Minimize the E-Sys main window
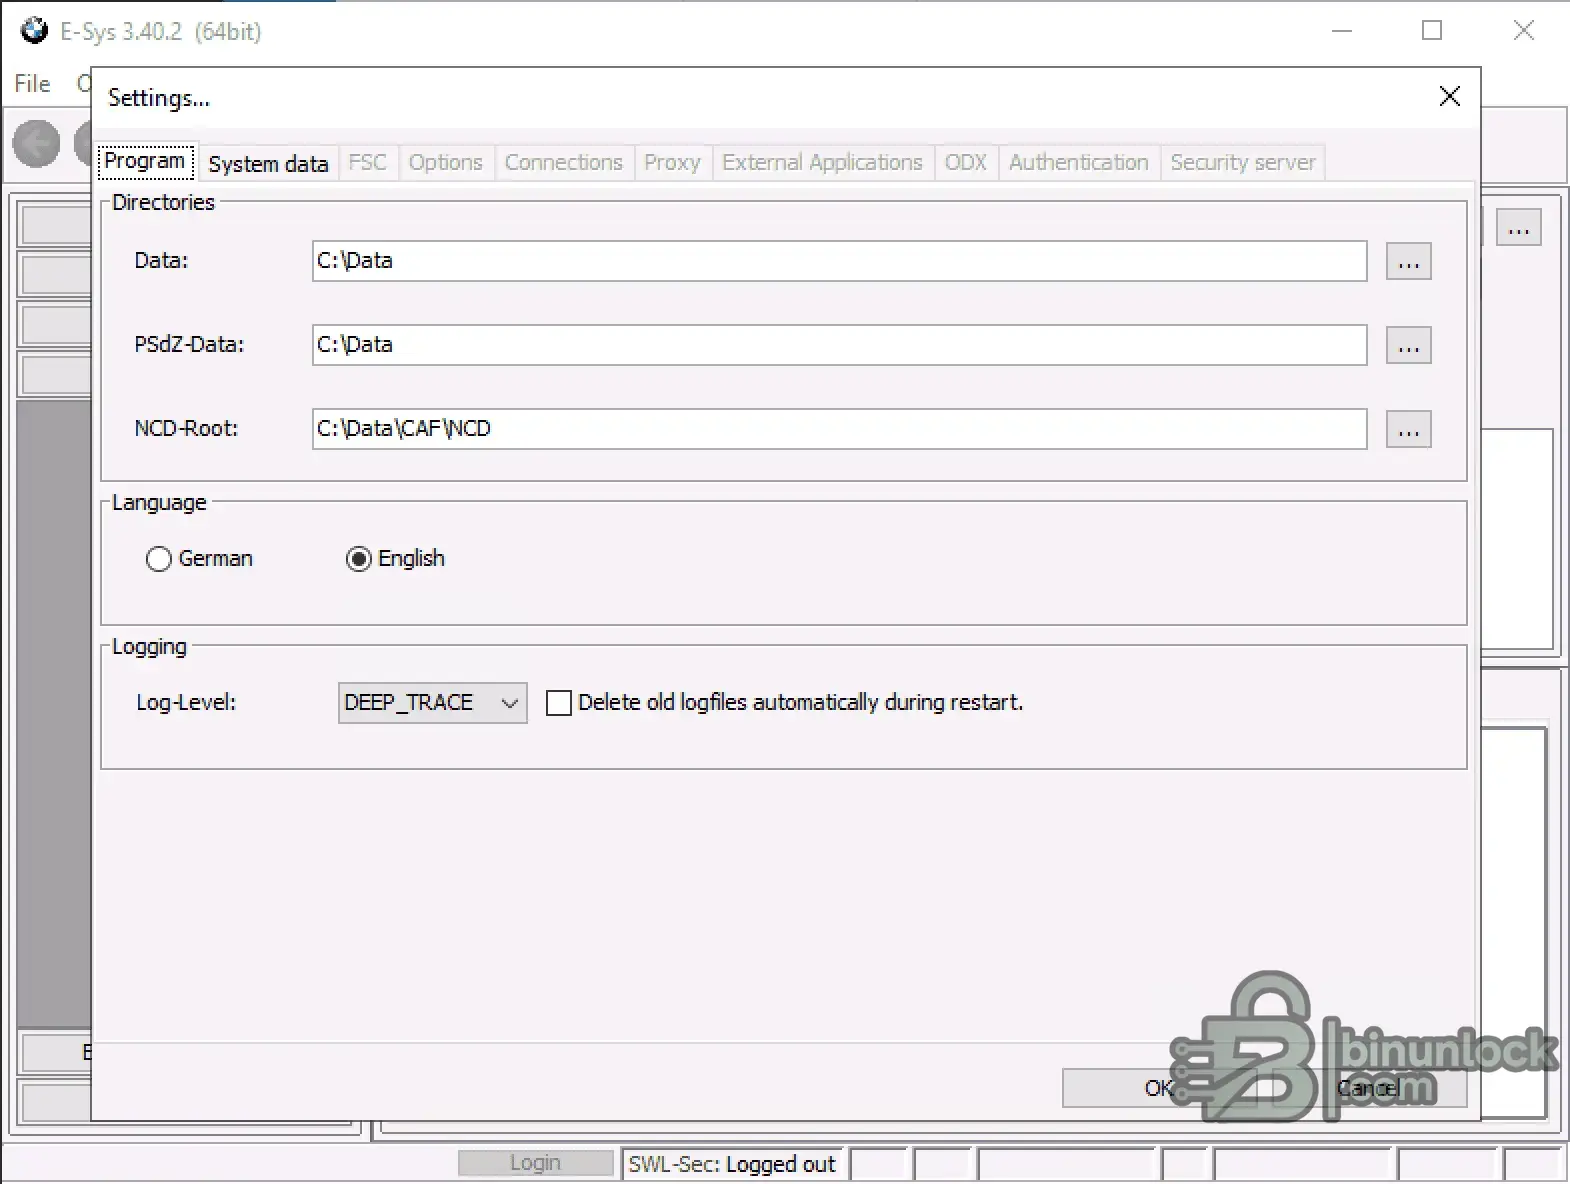 point(1342,31)
